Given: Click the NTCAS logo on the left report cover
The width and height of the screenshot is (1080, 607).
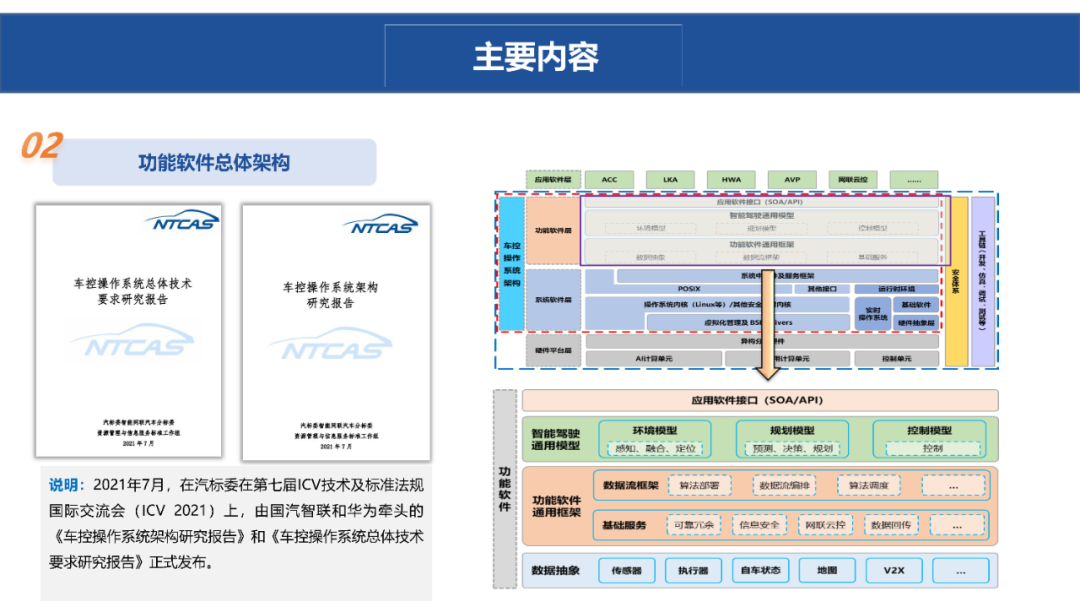Looking at the screenshot, I should tap(181, 221).
